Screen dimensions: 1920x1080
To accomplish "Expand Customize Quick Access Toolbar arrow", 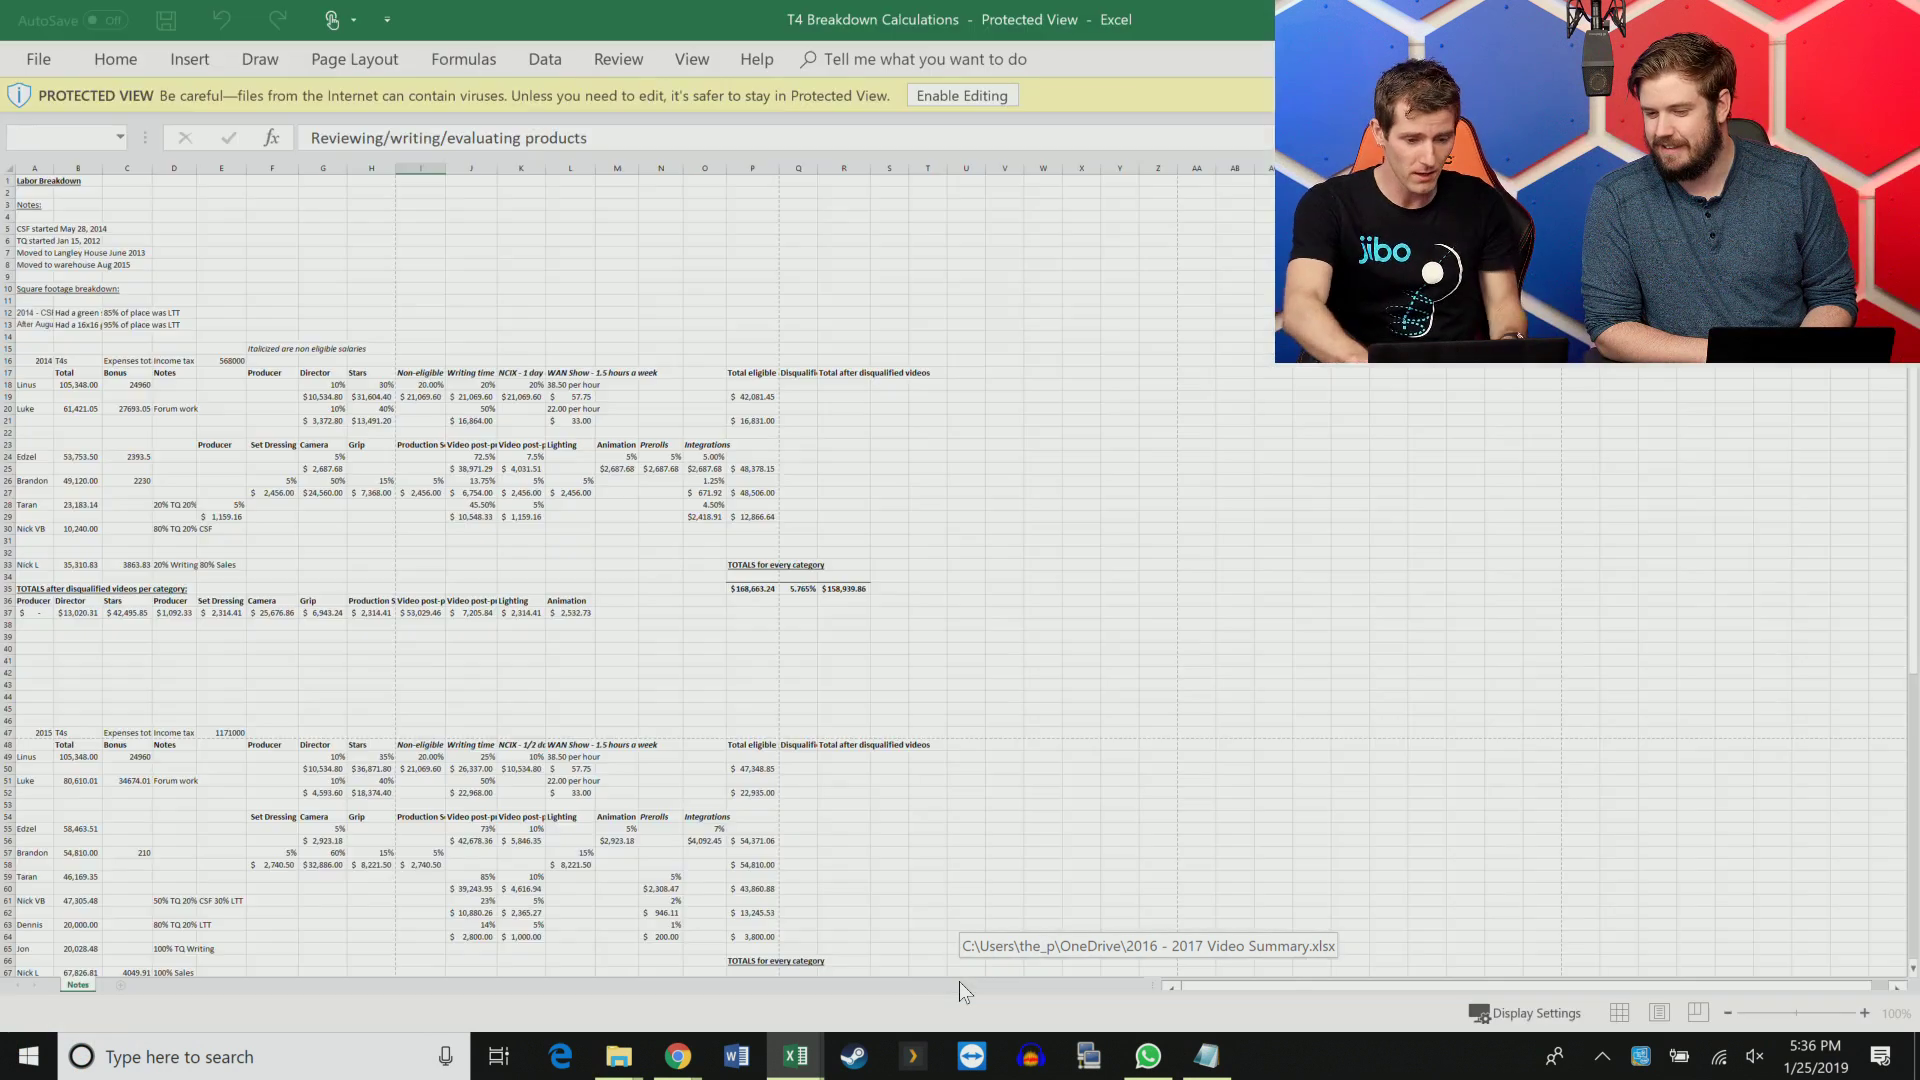I will [x=387, y=20].
